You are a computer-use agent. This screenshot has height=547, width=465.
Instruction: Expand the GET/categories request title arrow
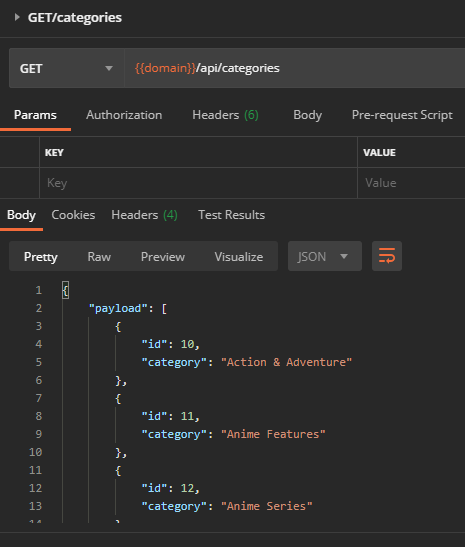(x=17, y=17)
